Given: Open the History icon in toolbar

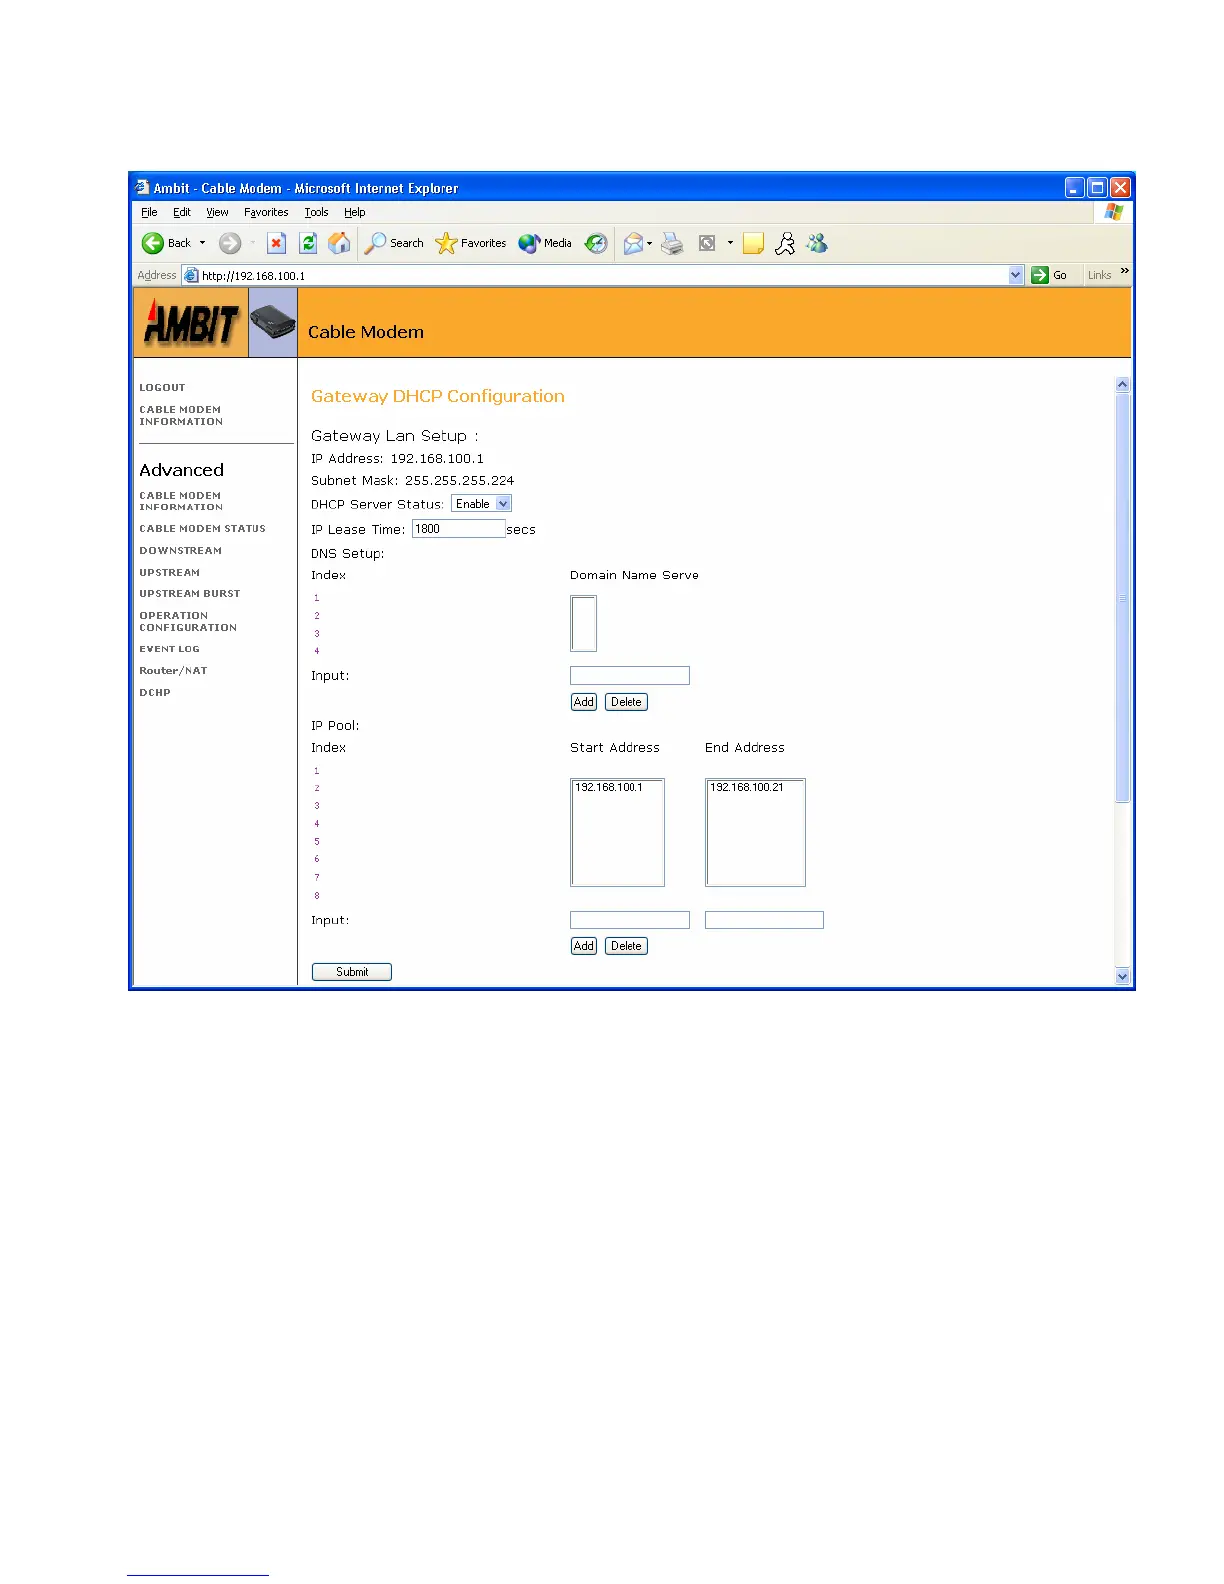Looking at the screenshot, I should [x=596, y=243].
